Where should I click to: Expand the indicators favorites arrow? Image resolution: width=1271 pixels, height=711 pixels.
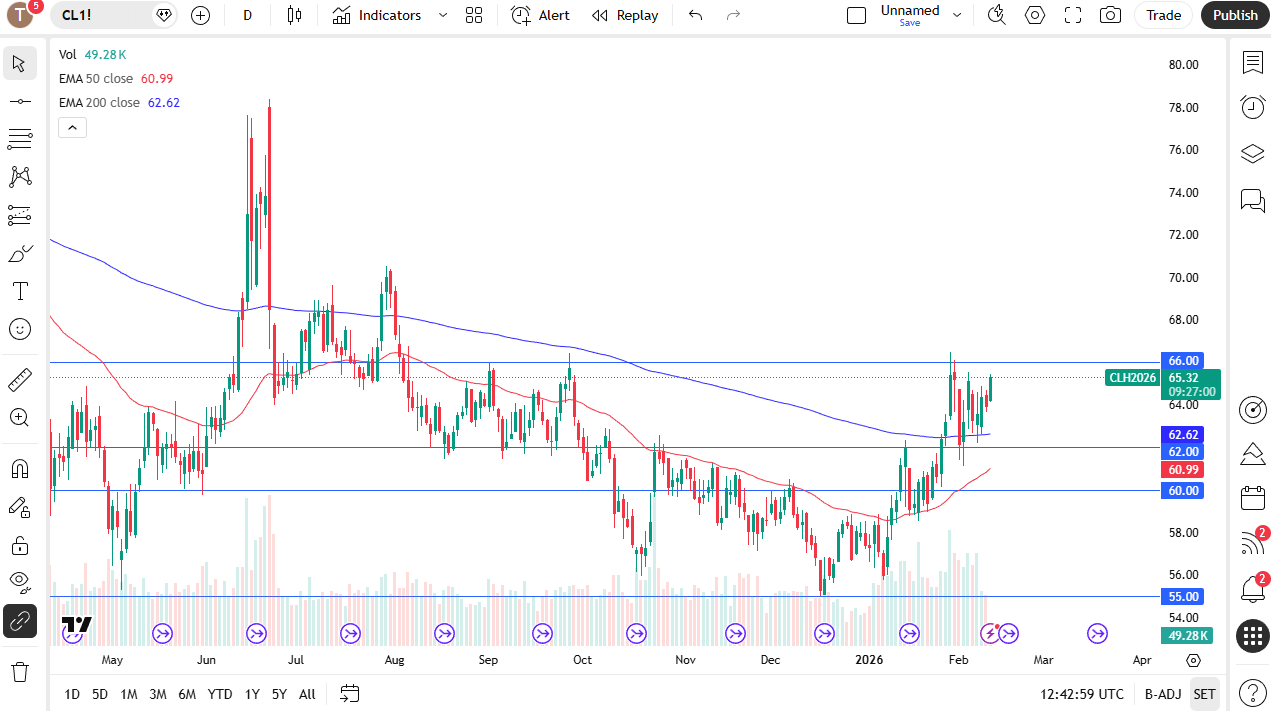tap(442, 15)
